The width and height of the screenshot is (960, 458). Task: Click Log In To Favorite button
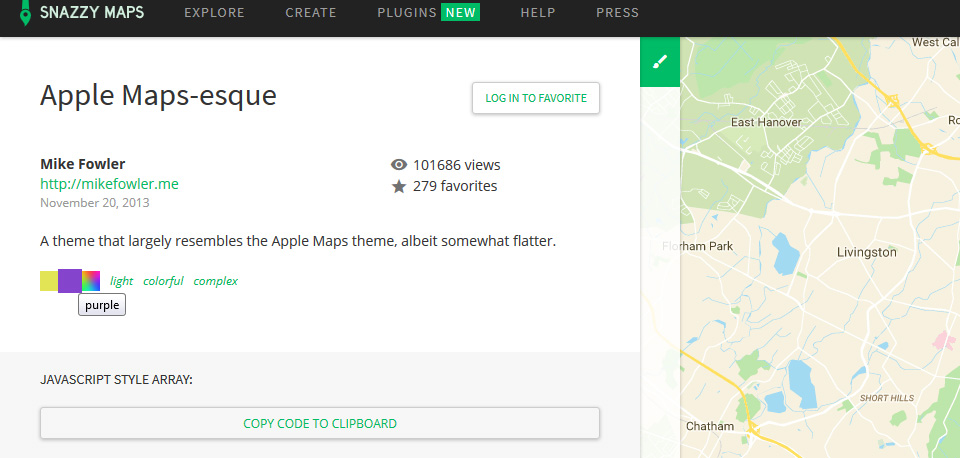tap(536, 98)
